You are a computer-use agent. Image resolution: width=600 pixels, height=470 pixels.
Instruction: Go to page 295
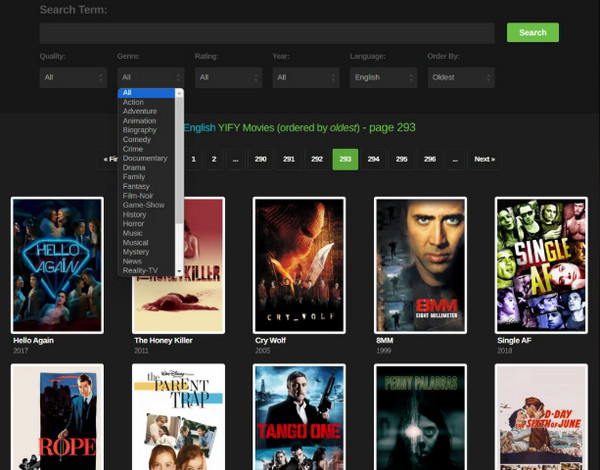click(402, 159)
